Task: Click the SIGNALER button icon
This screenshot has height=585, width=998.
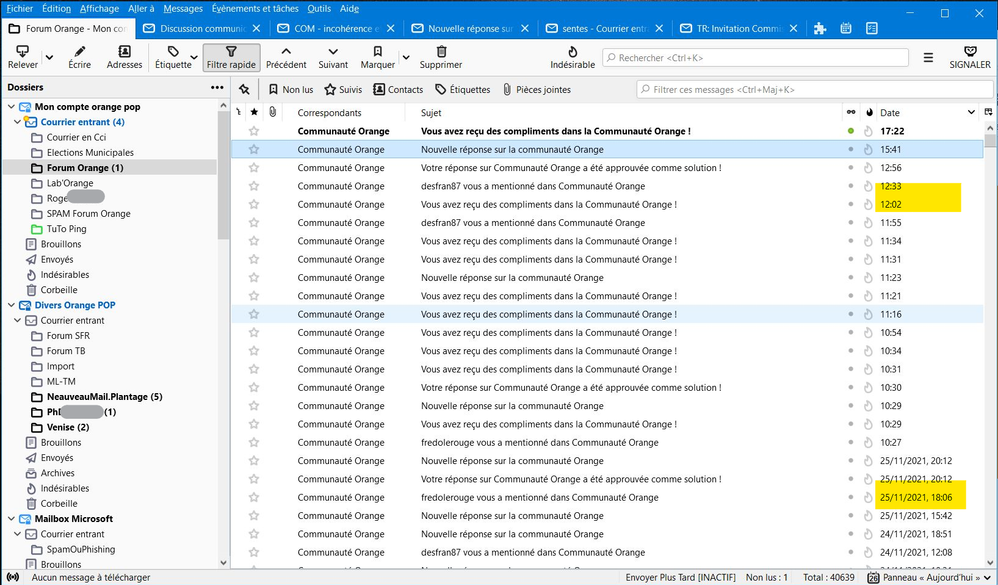Action: click(969, 52)
